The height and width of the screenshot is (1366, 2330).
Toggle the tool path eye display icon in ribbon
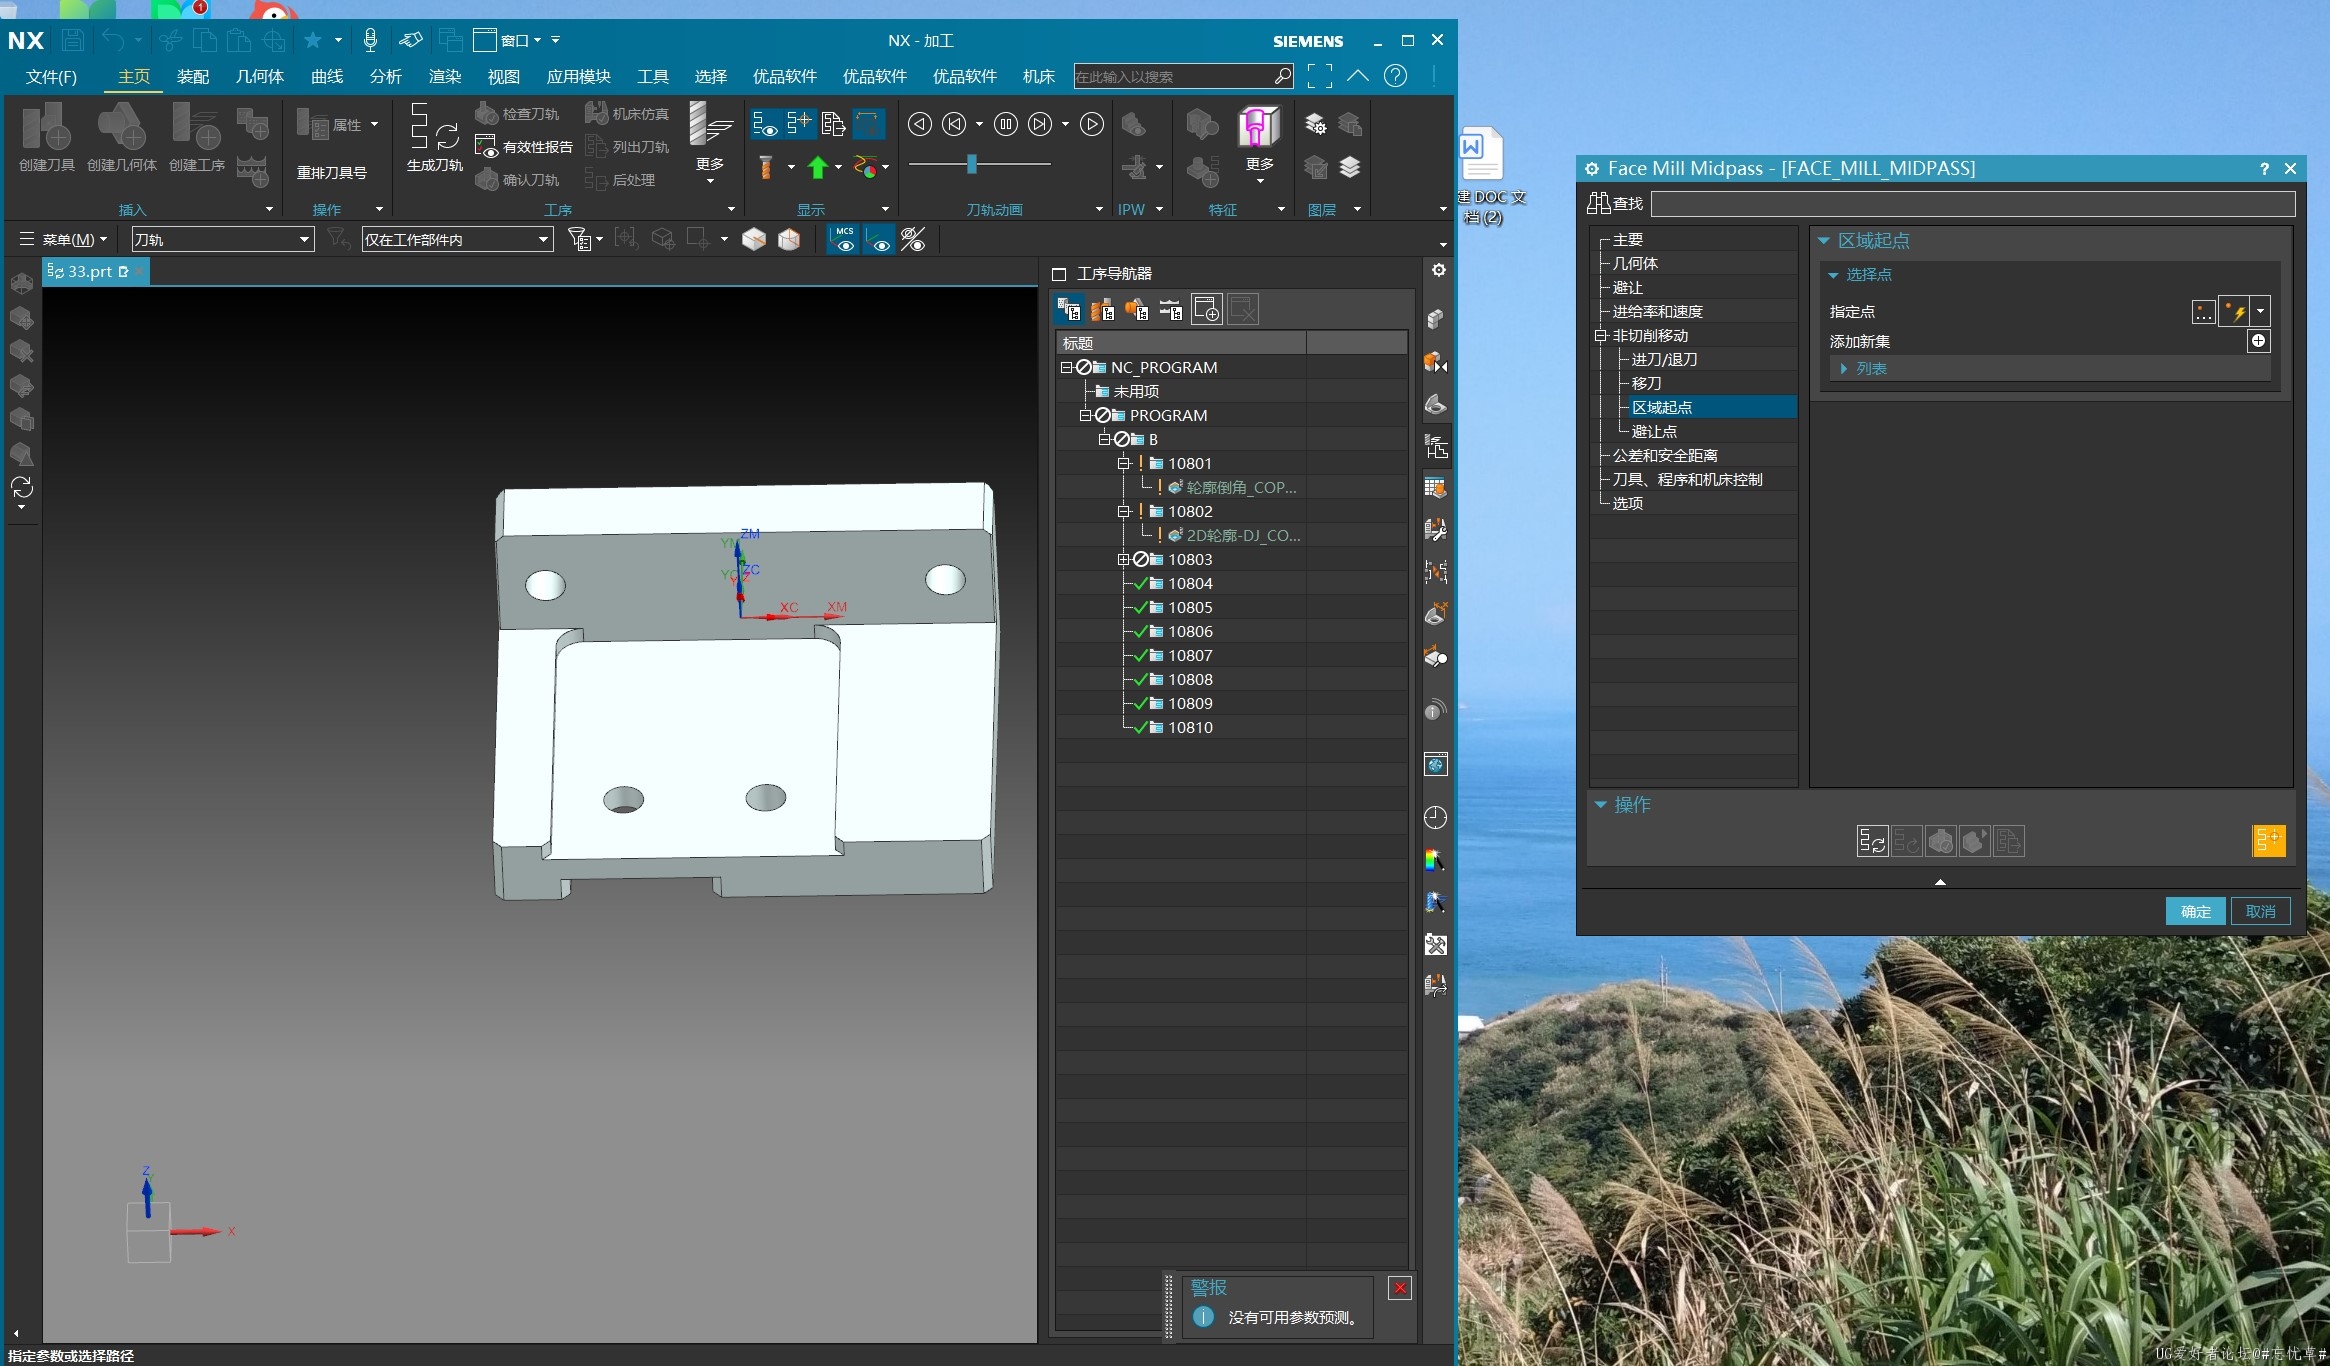click(765, 124)
